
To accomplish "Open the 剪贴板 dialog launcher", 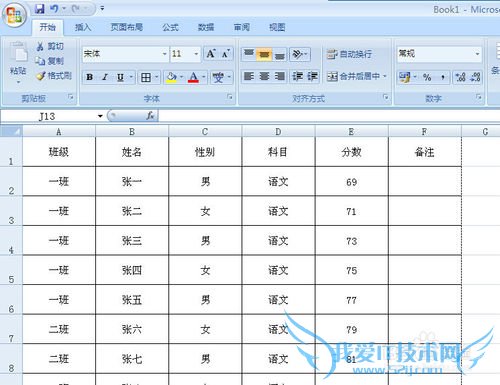I will 70,97.
